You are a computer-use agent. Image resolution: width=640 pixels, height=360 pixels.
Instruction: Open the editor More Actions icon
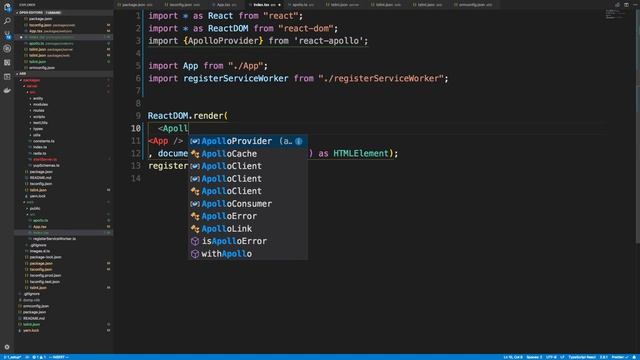click(635, 5)
